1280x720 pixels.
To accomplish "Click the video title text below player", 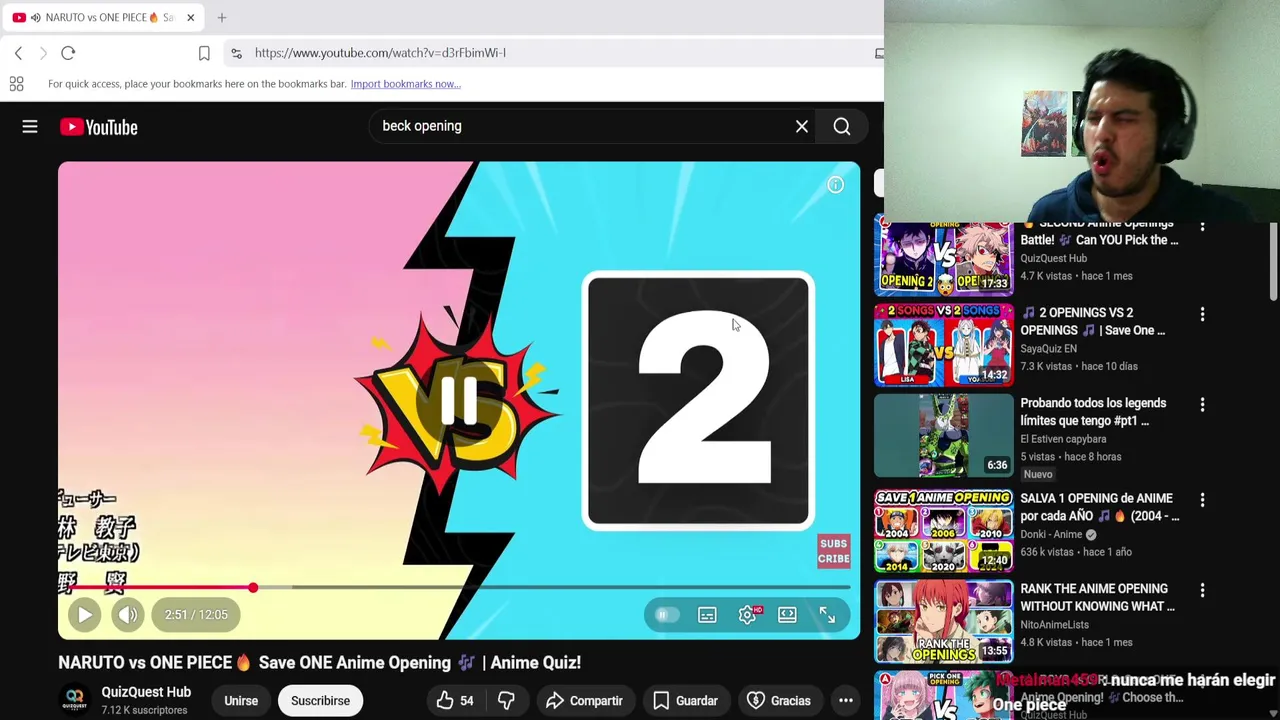I will (x=319, y=662).
